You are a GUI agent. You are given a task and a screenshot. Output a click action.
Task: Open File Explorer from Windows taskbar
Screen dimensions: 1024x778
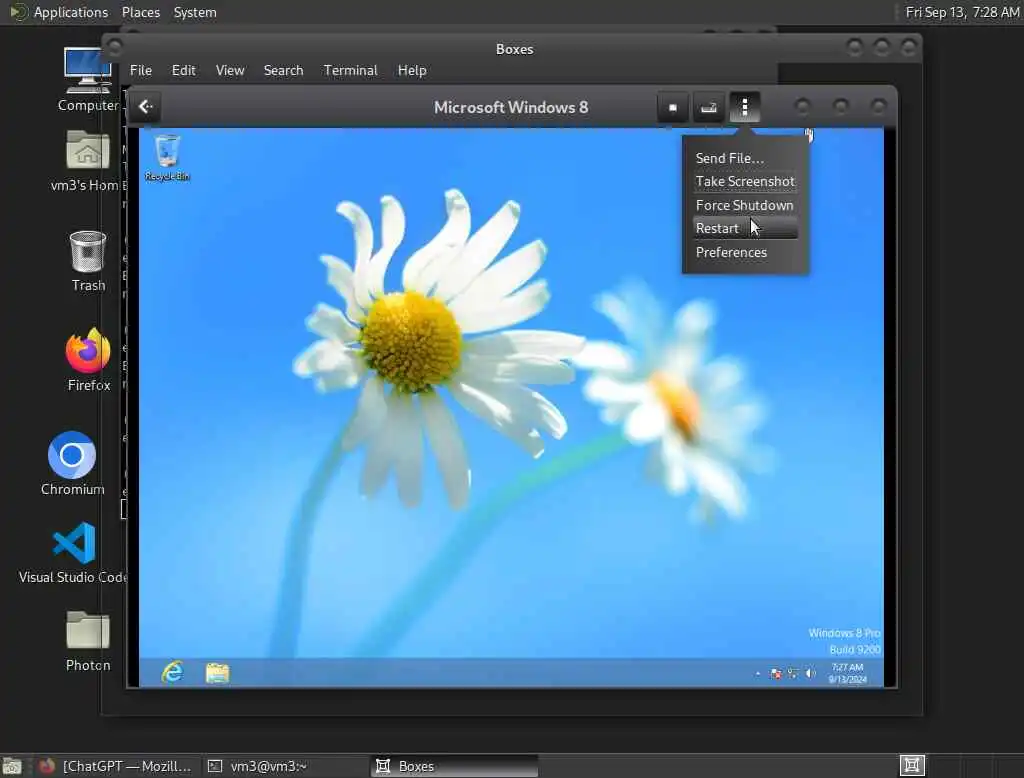click(217, 672)
